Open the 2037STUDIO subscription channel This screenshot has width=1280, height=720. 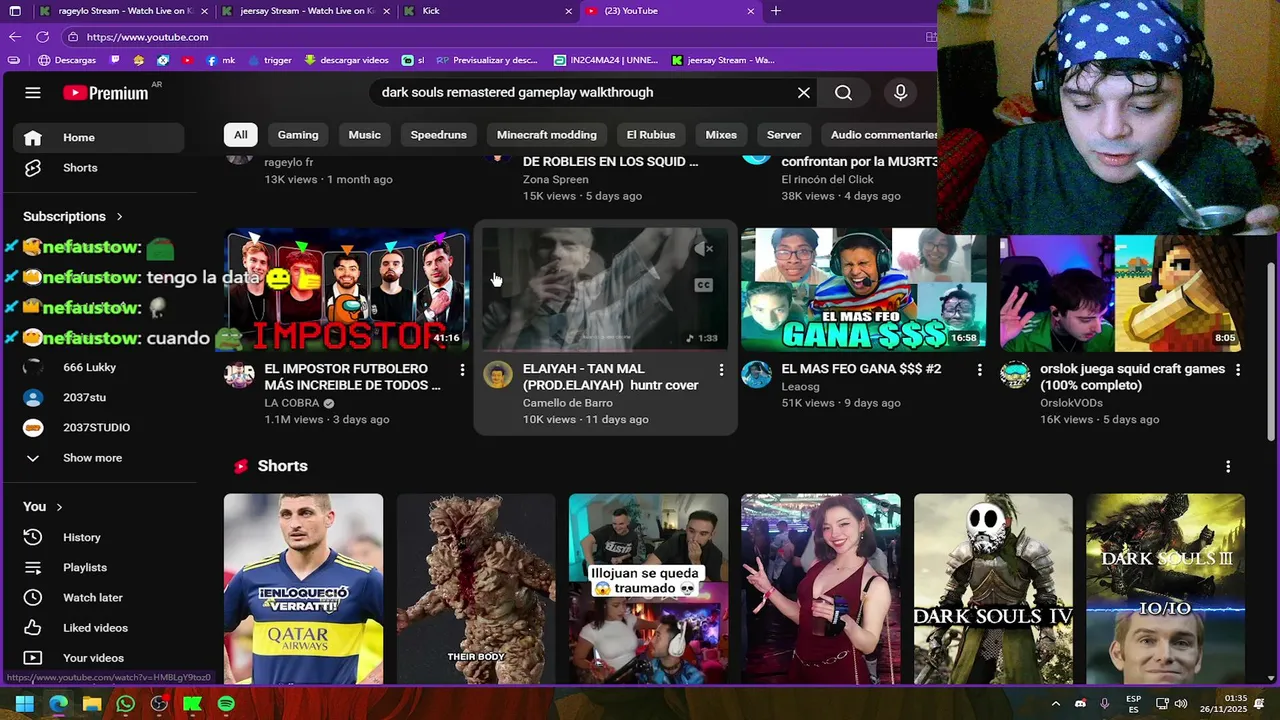(x=98, y=427)
